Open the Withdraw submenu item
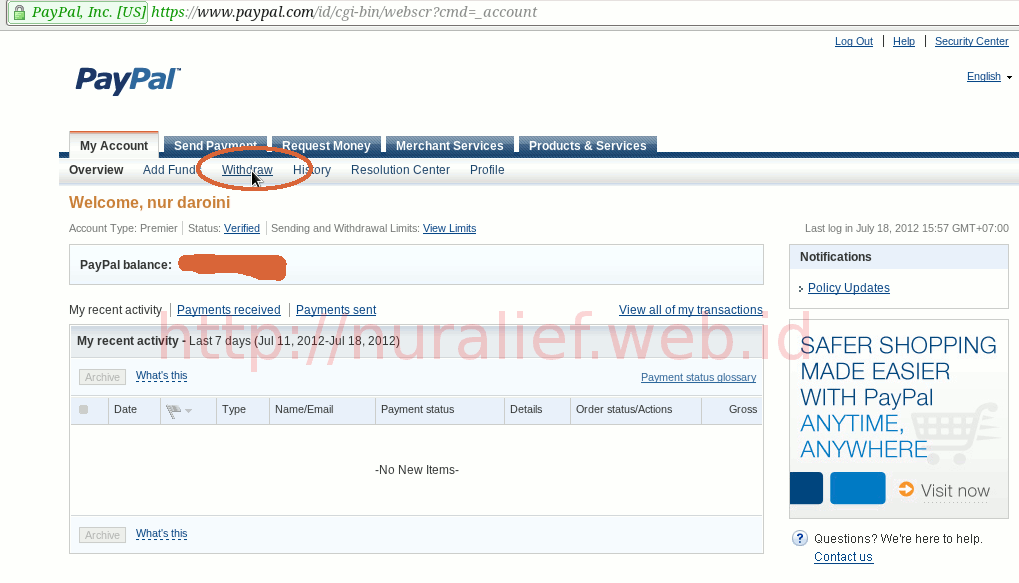The width and height of the screenshot is (1019, 583). (247, 170)
